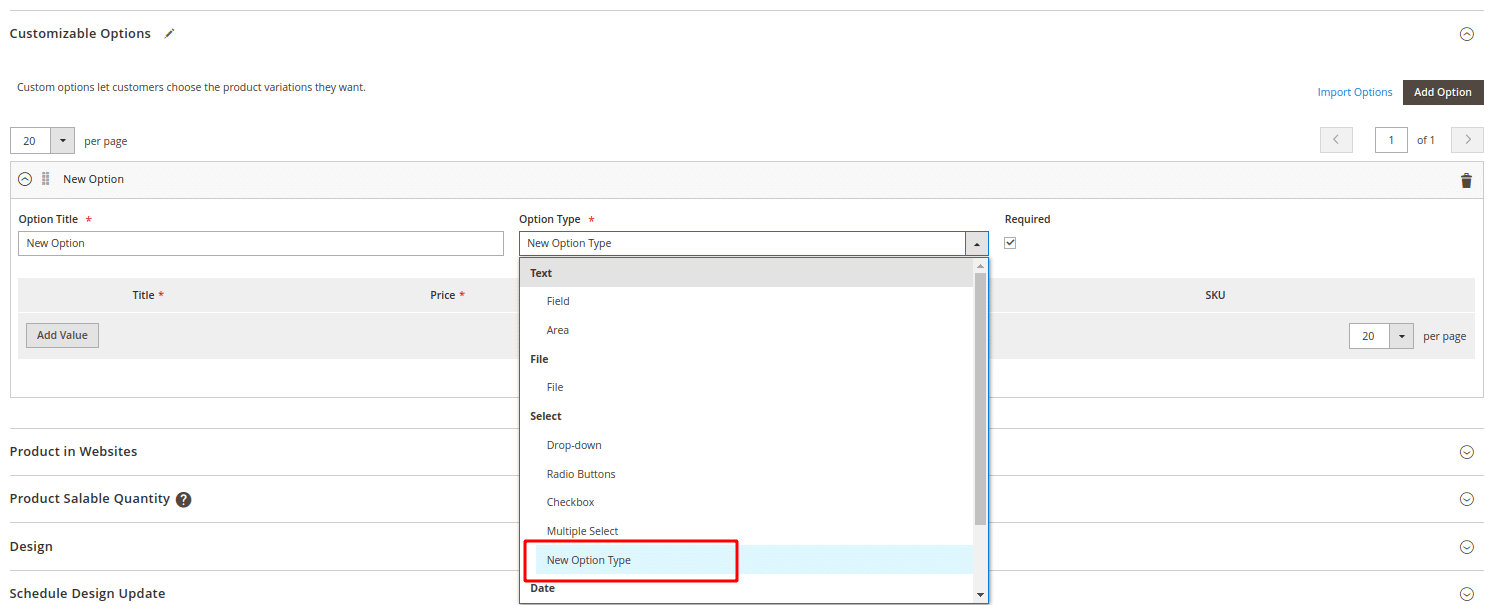1497x605 pixels.
Task: Uncheck the Required checkbox
Action: tap(1010, 242)
